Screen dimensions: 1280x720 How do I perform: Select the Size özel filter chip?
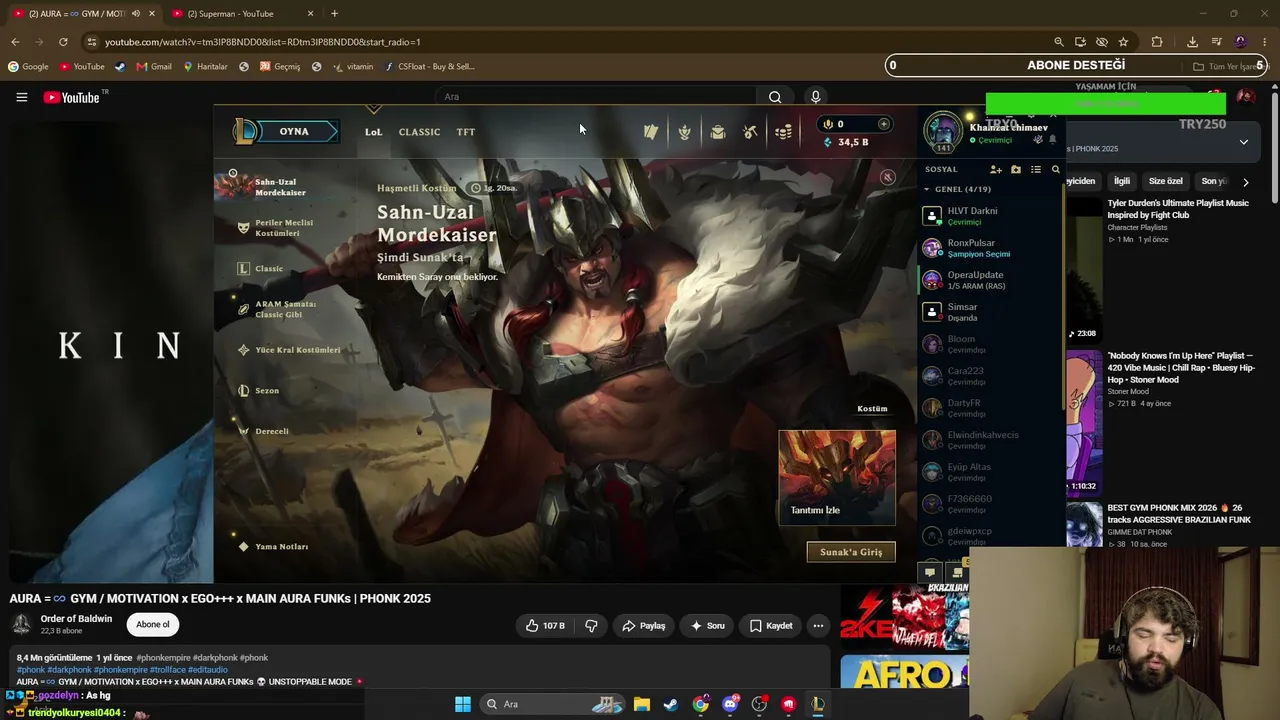click(x=1165, y=182)
